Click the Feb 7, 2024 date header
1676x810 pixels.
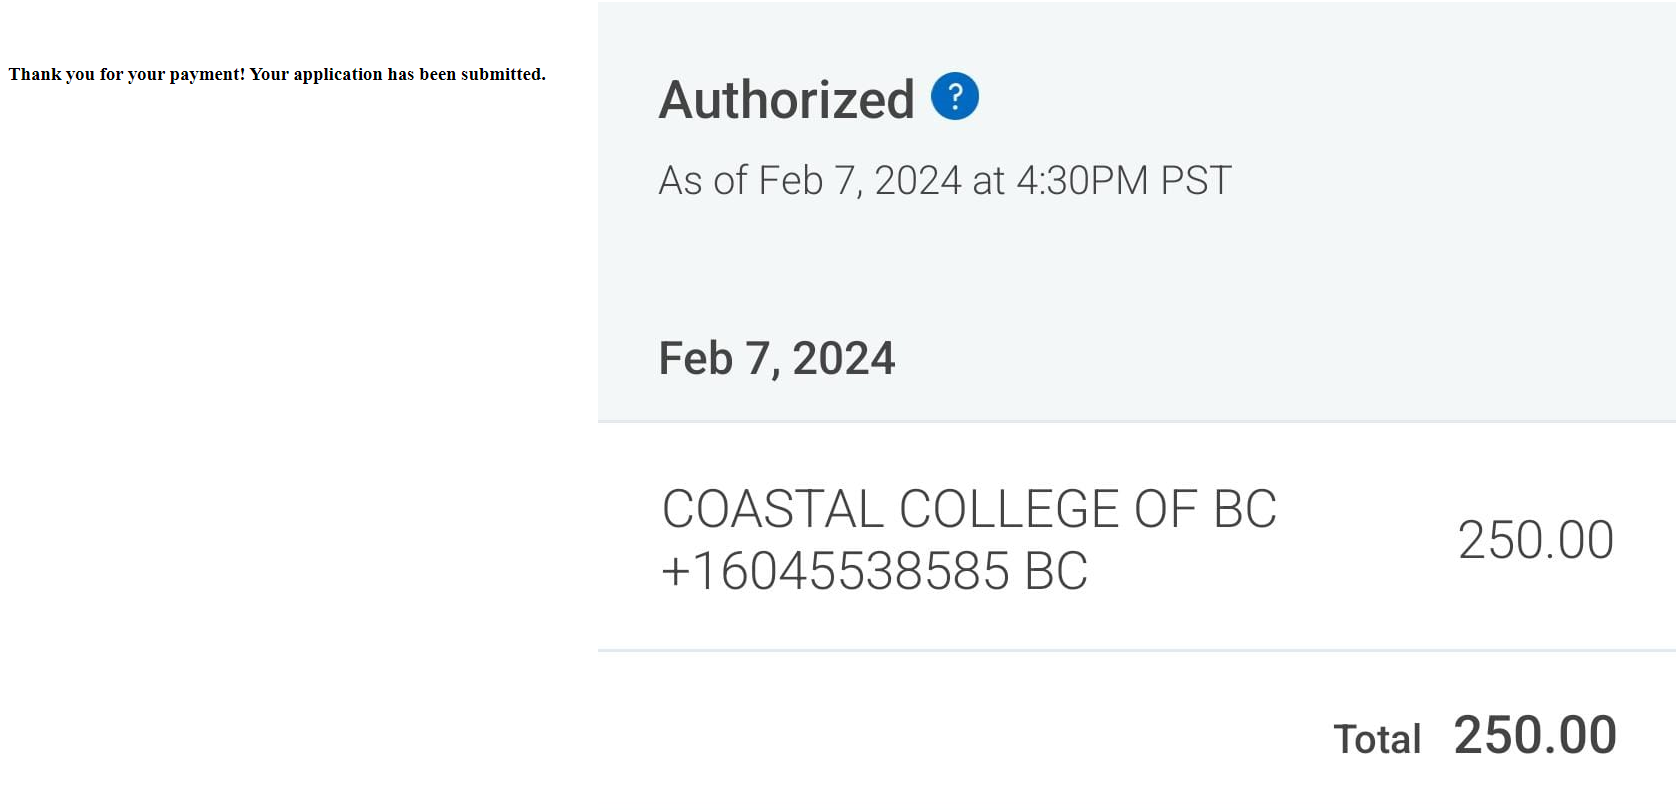pyautogui.click(x=777, y=359)
